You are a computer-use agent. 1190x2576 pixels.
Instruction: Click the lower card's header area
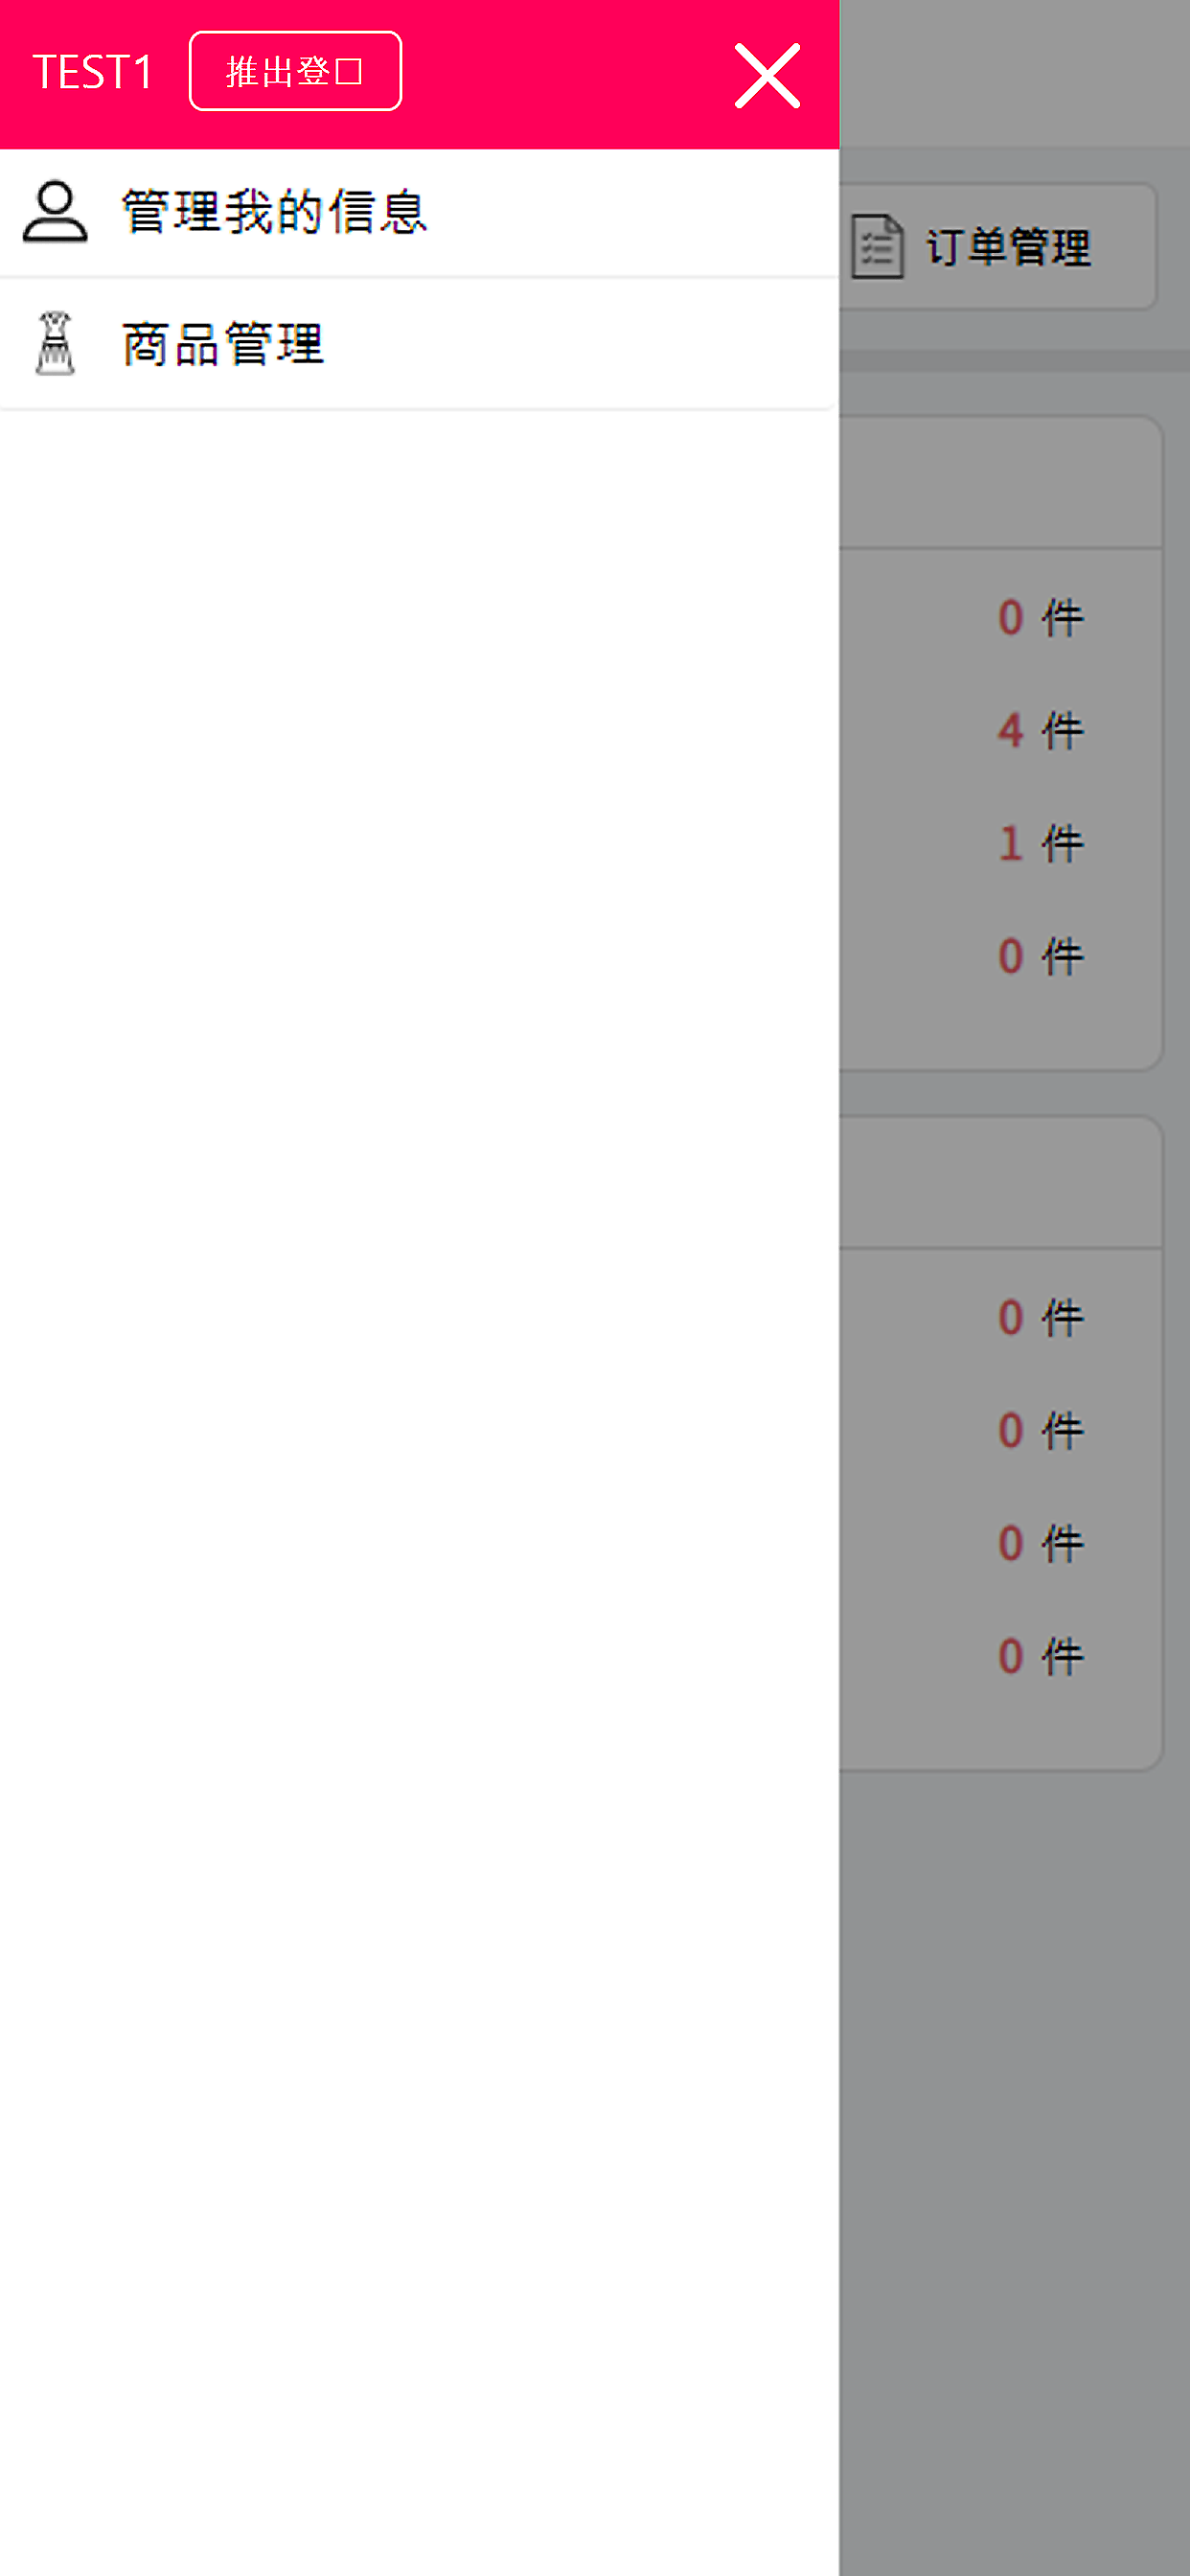[x=1000, y=1183]
